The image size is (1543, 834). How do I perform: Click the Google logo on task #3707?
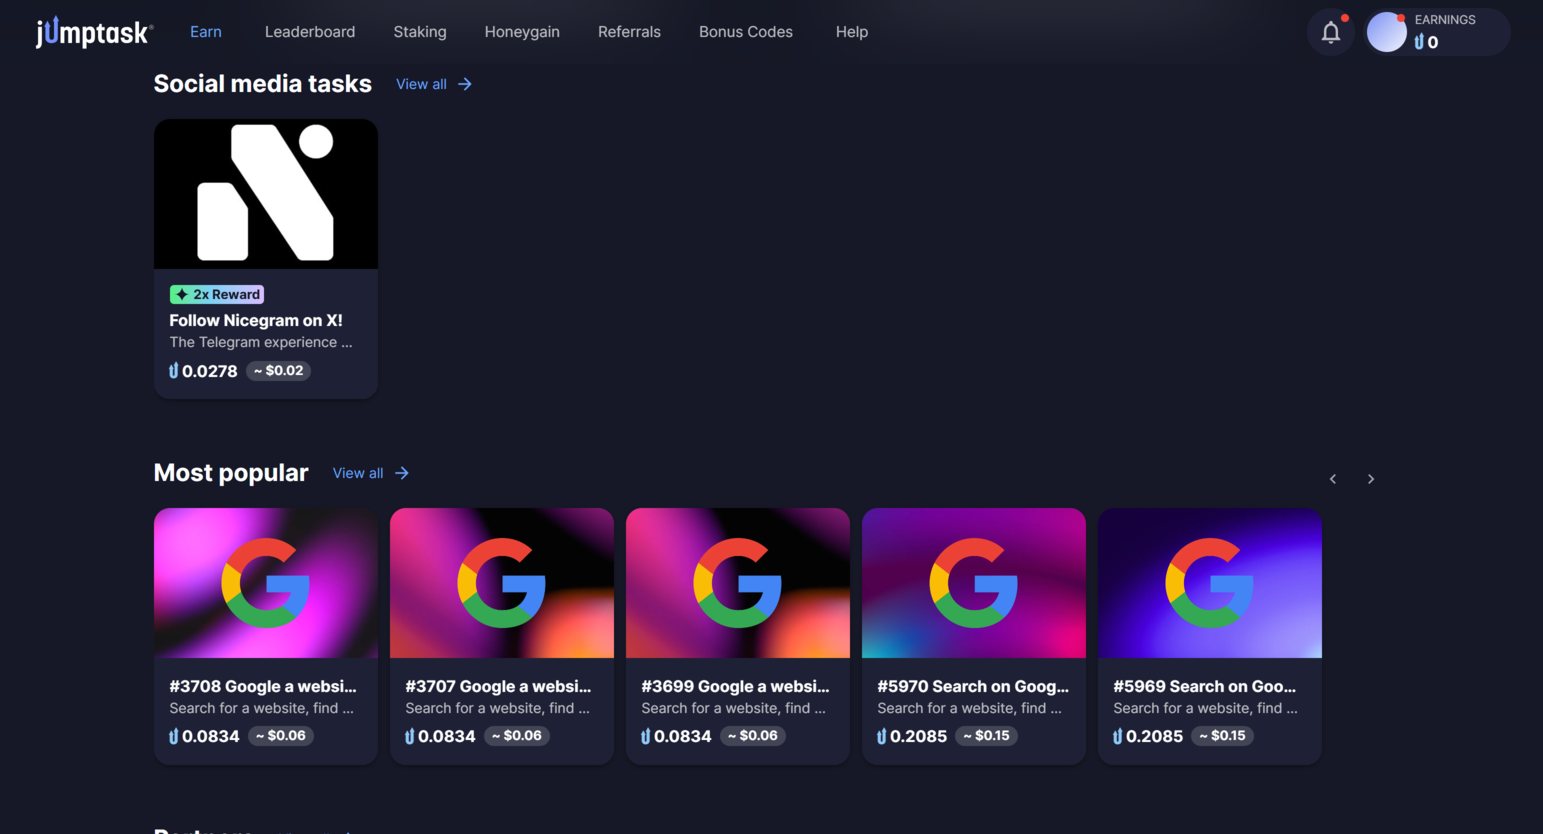click(501, 583)
